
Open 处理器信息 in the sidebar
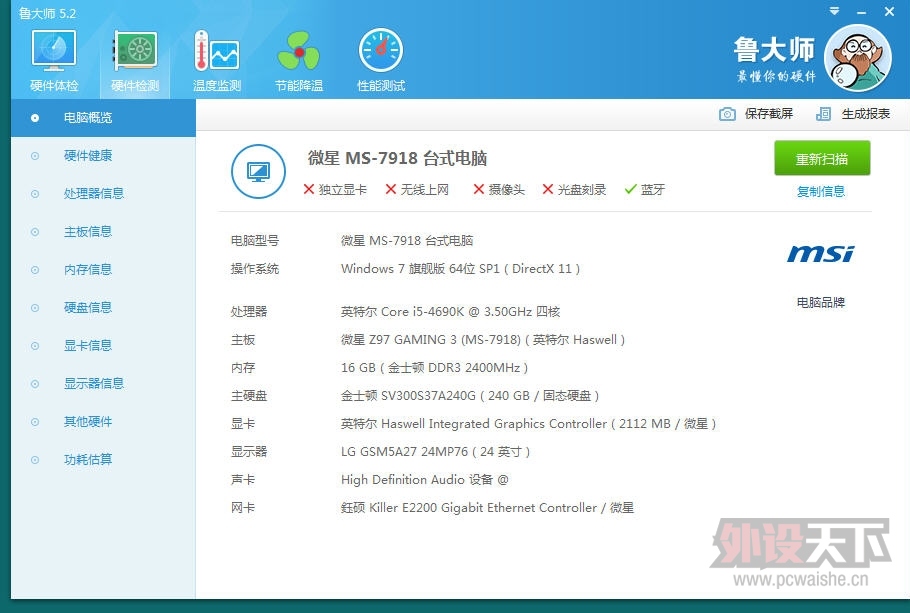[103, 193]
